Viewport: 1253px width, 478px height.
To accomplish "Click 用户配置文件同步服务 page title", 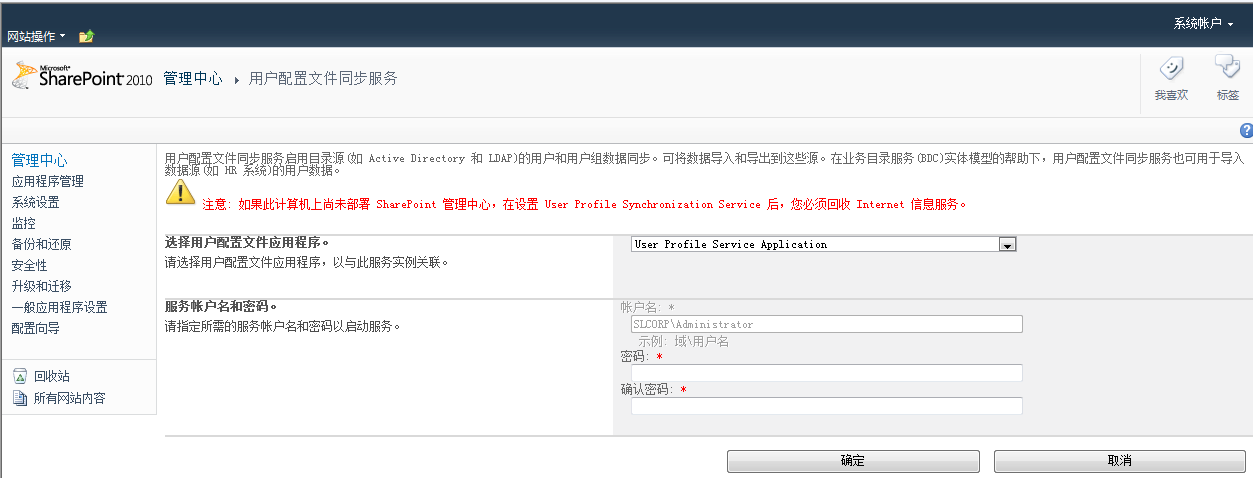I will [x=323, y=78].
